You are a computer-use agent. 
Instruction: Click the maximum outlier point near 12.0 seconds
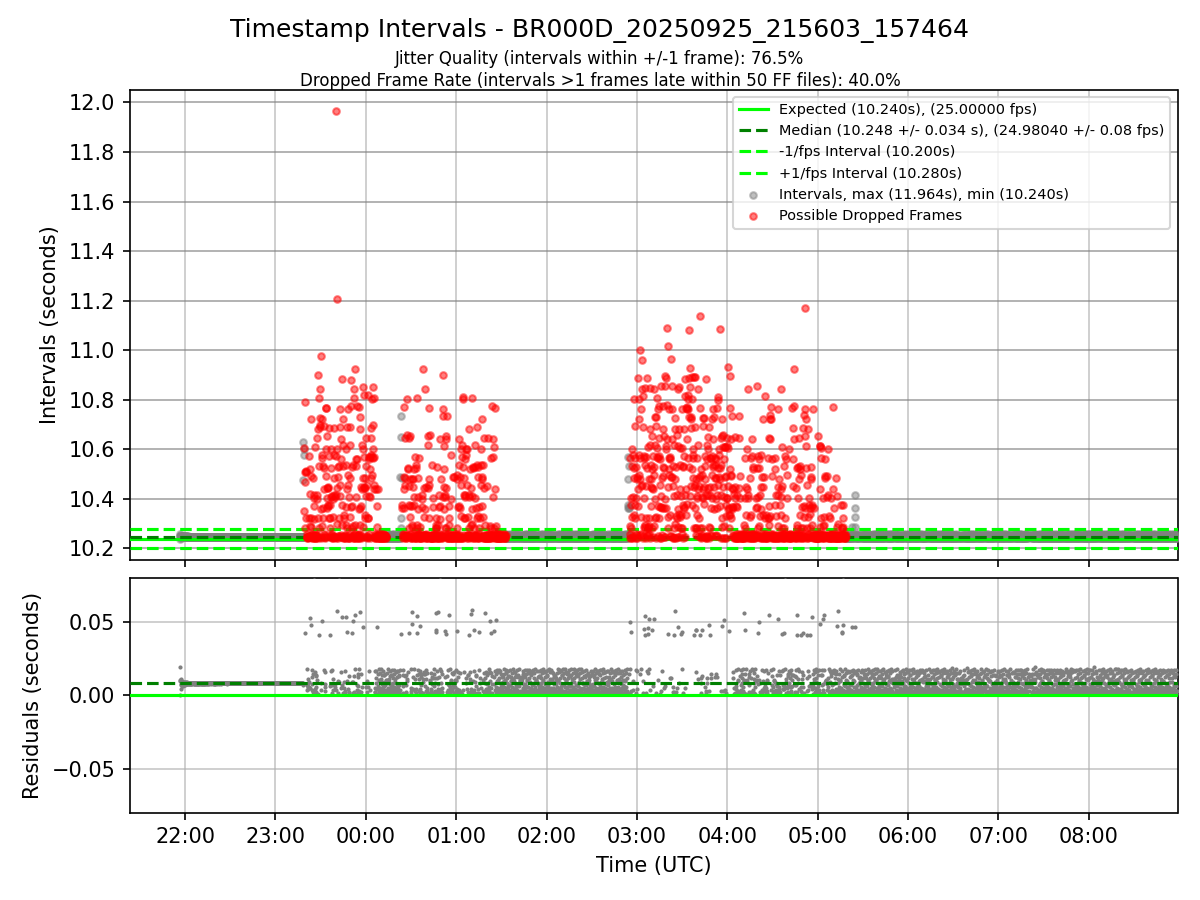pos(336,111)
